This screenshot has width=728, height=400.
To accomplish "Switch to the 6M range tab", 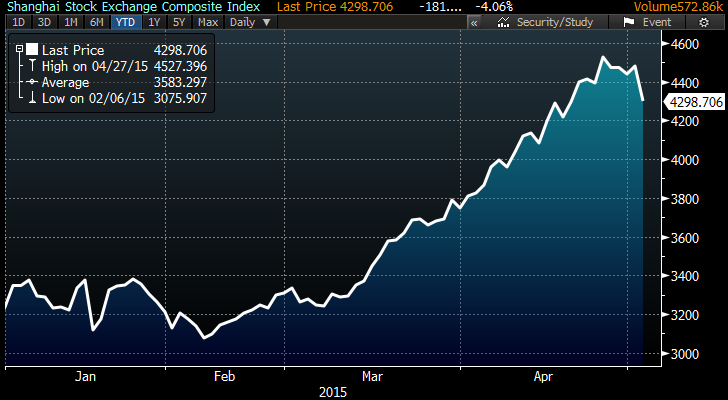I will (97, 22).
